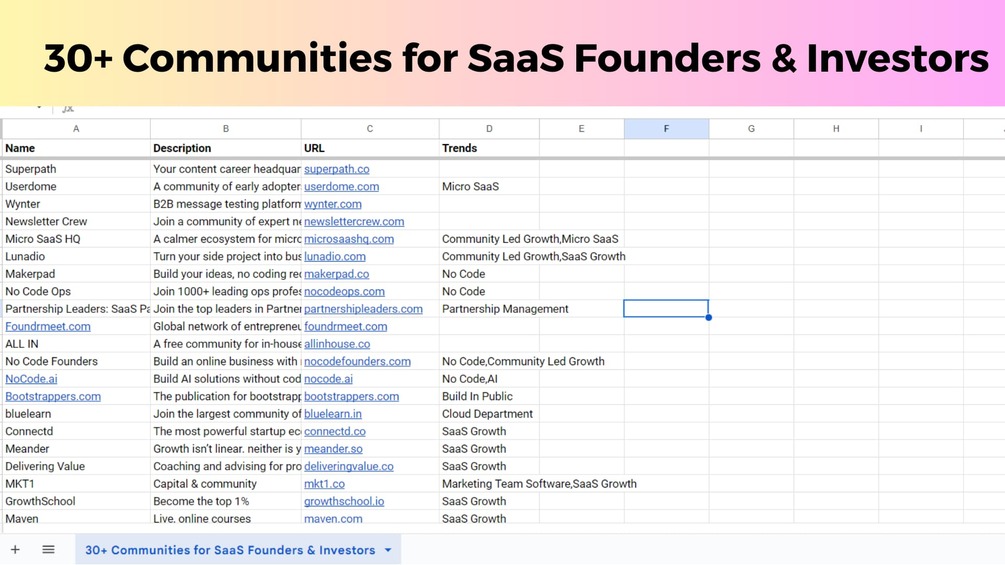Select the Cloud Department trends cell

pos(489,414)
